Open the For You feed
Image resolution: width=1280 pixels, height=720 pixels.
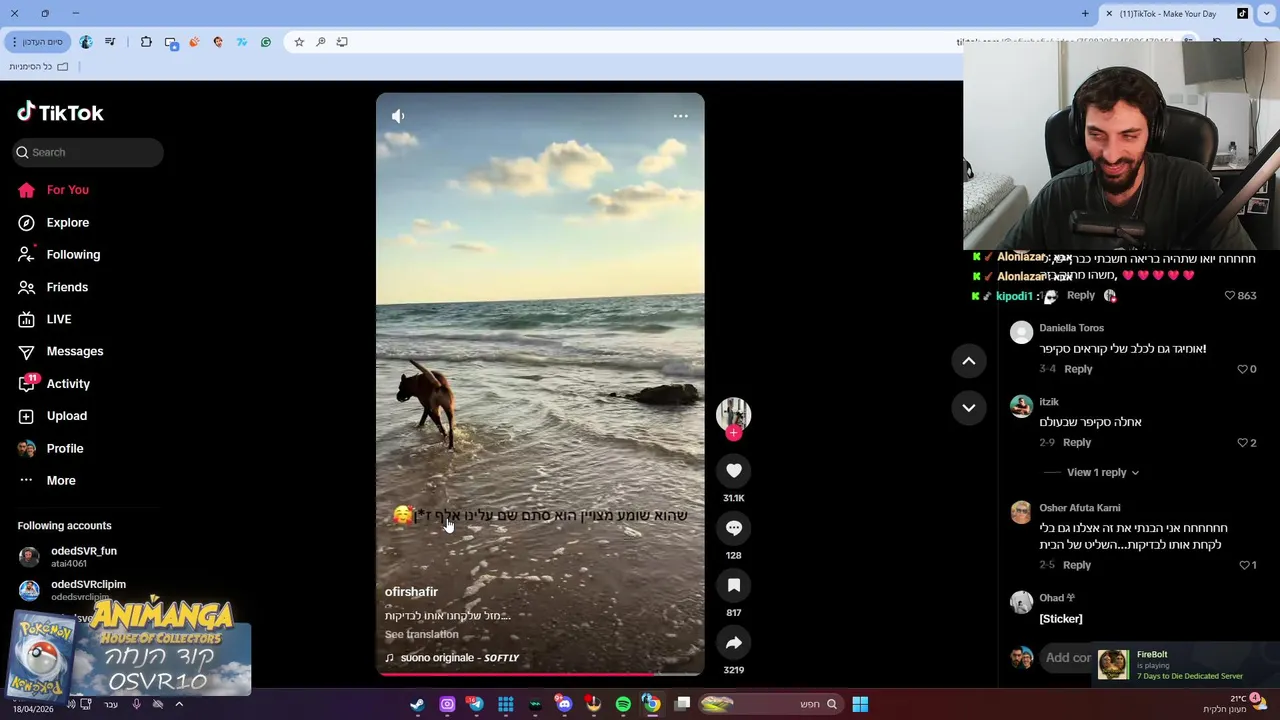click(x=53, y=190)
